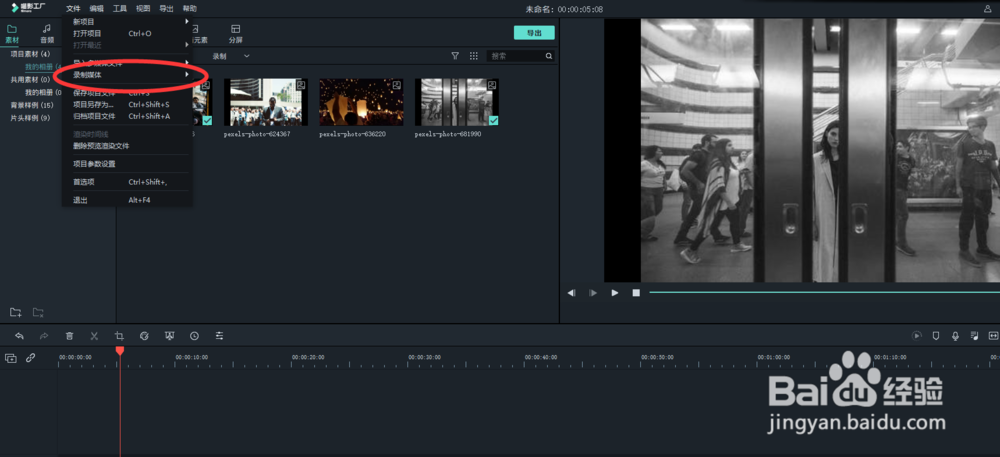The image size is (1000, 457).
Task: Click the red timeline playhead
Action: click(x=119, y=351)
